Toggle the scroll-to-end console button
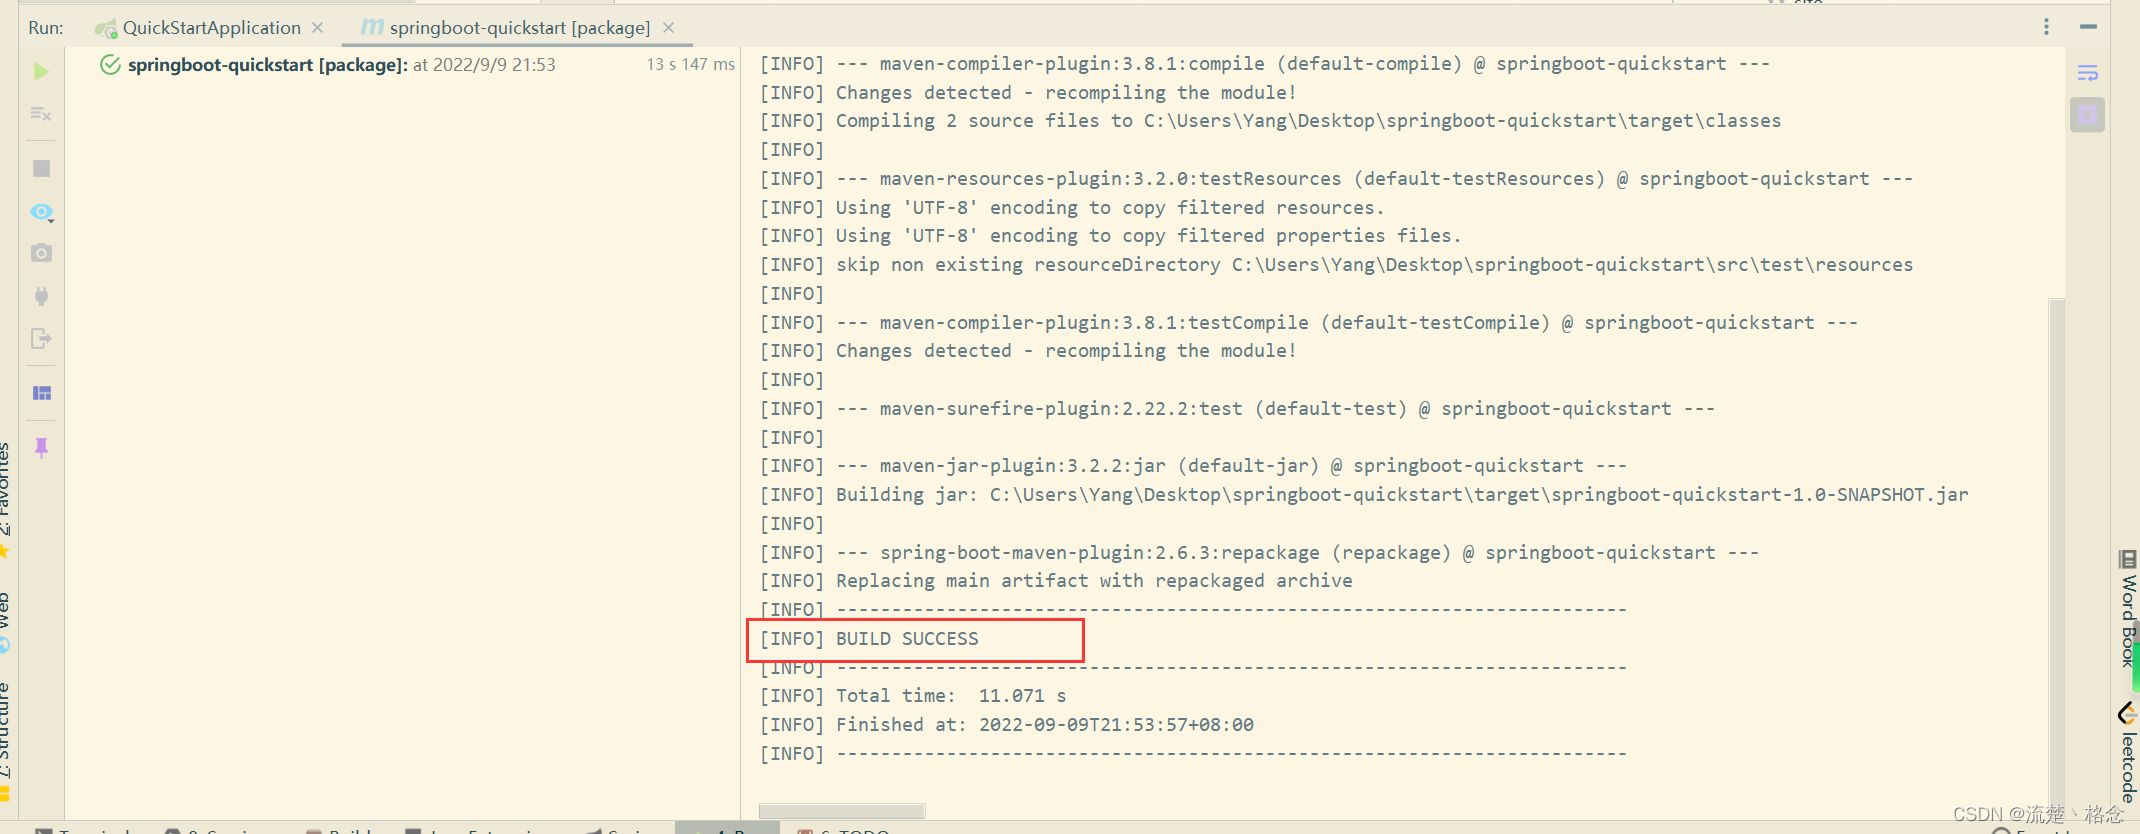Screen dimensions: 2140x834 (2088, 115)
